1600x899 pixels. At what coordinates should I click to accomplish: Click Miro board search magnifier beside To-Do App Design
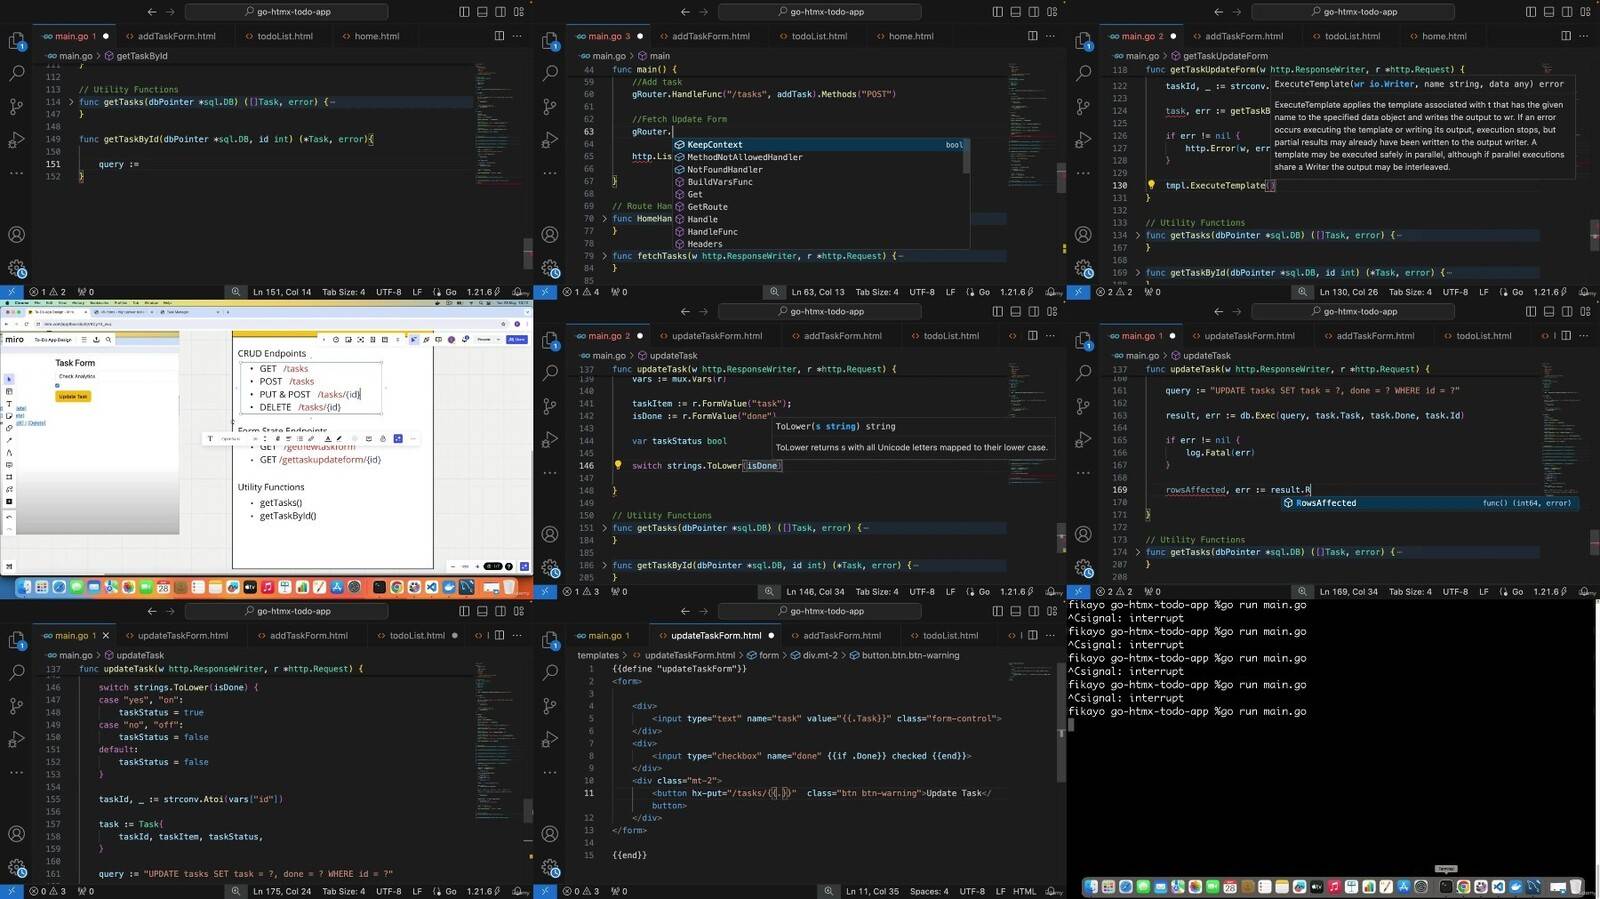pyautogui.click(x=108, y=340)
